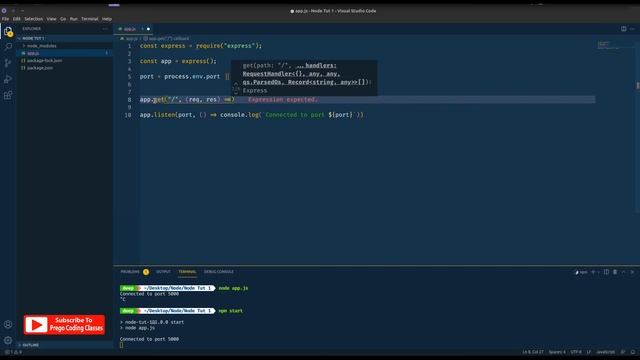Open the Run menu
The width and height of the screenshot is (640, 360).
[73, 19]
